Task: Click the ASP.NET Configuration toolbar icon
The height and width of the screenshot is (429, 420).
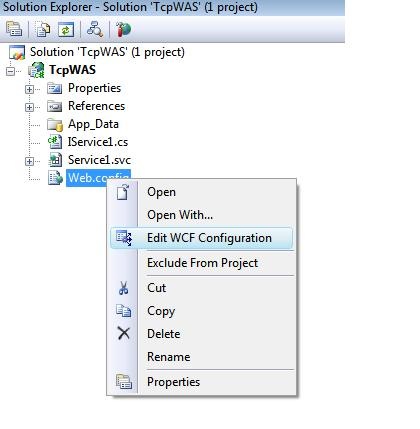Action: [x=123, y=29]
